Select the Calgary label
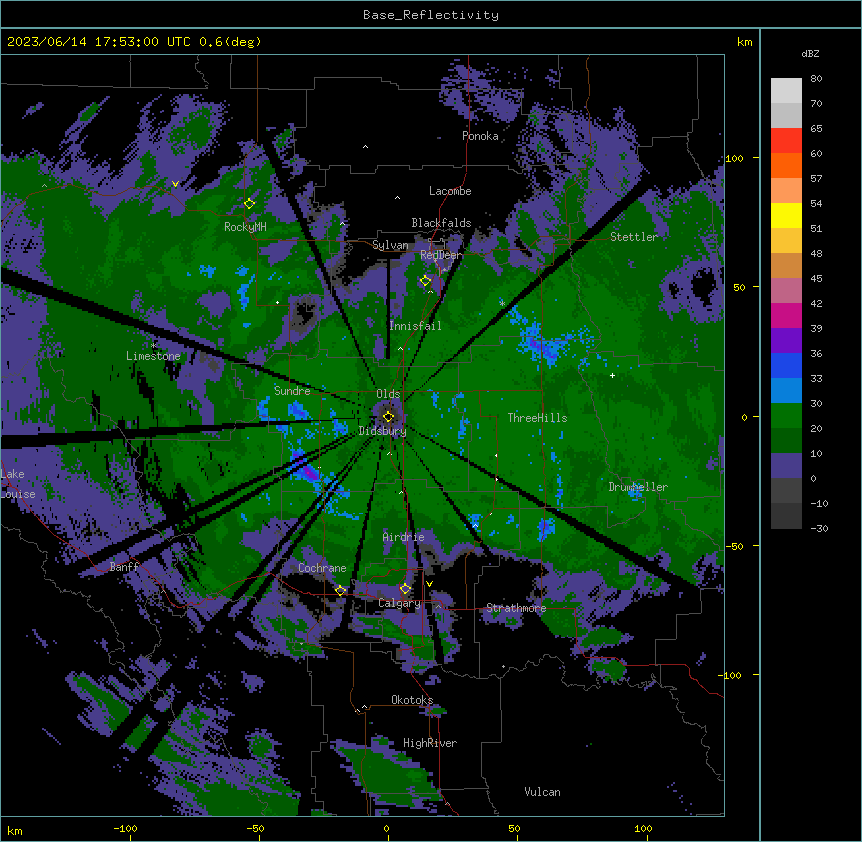 399,603
